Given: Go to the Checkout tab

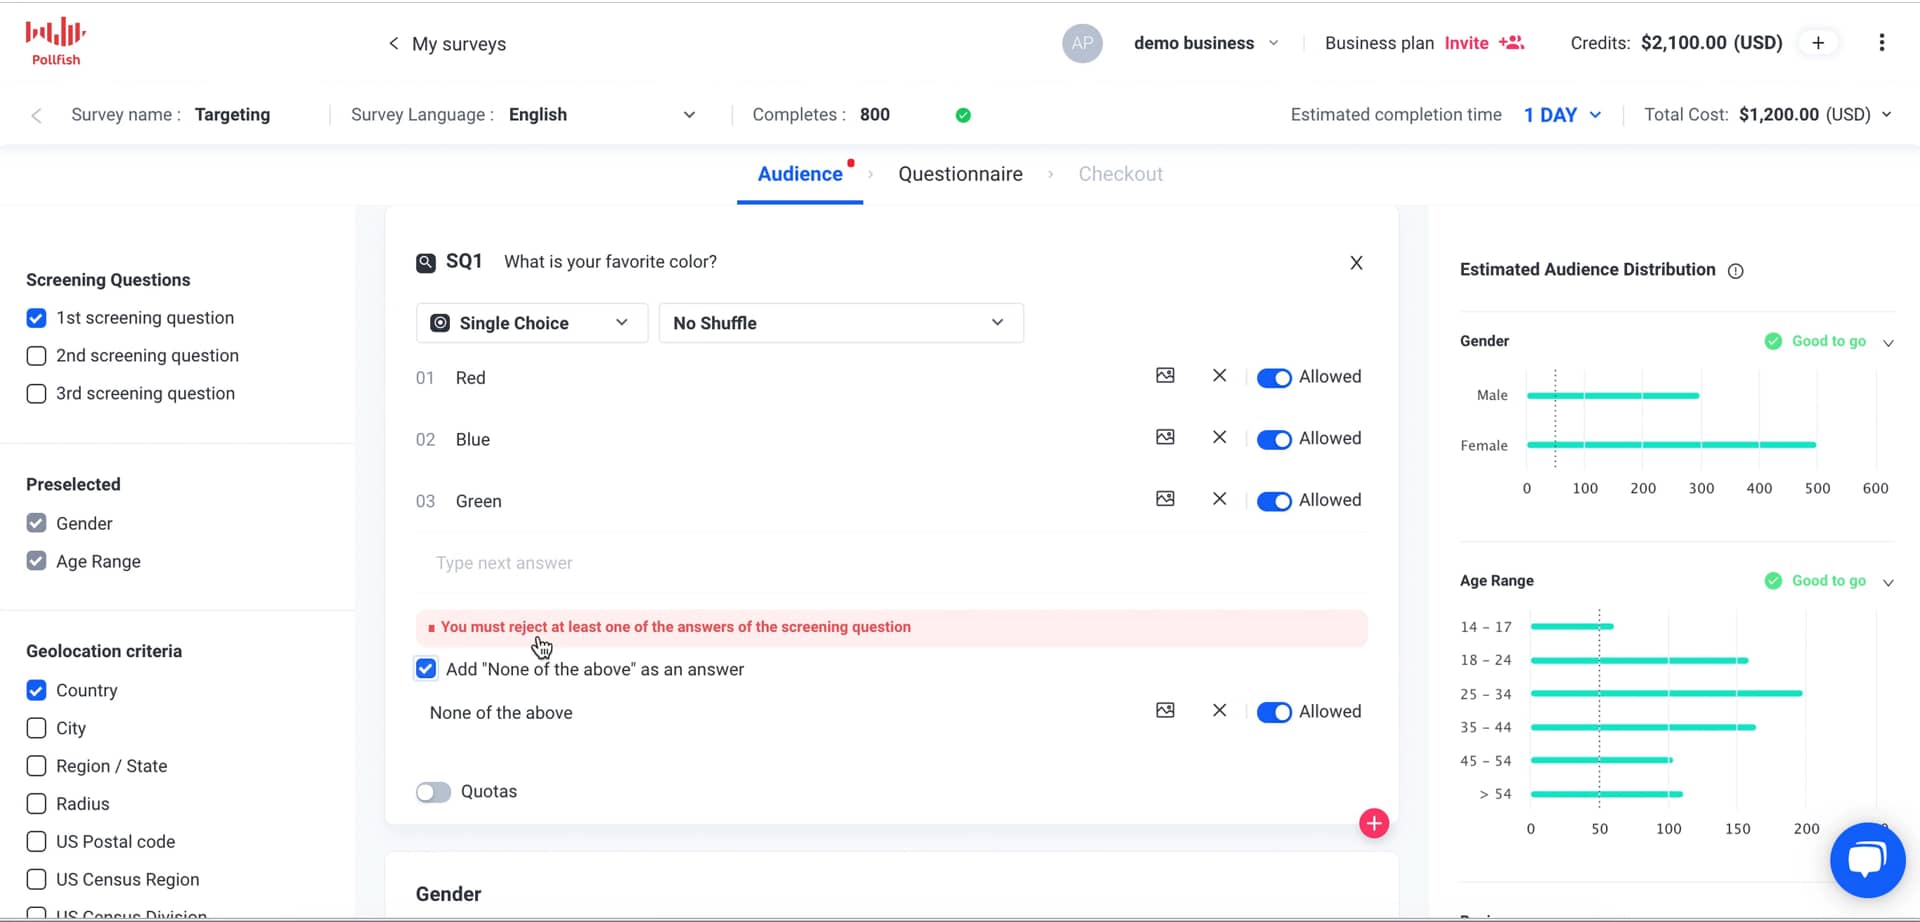Looking at the screenshot, I should [1120, 174].
